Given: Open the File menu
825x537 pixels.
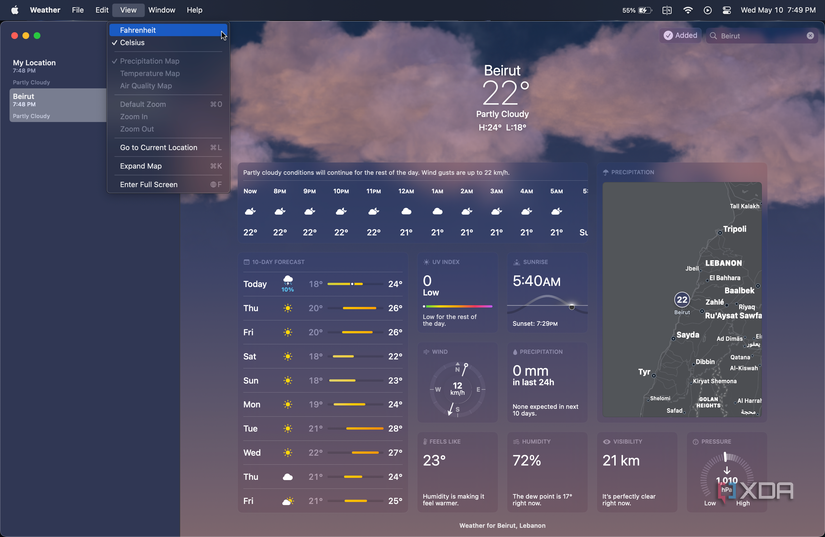Looking at the screenshot, I should tap(78, 10).
